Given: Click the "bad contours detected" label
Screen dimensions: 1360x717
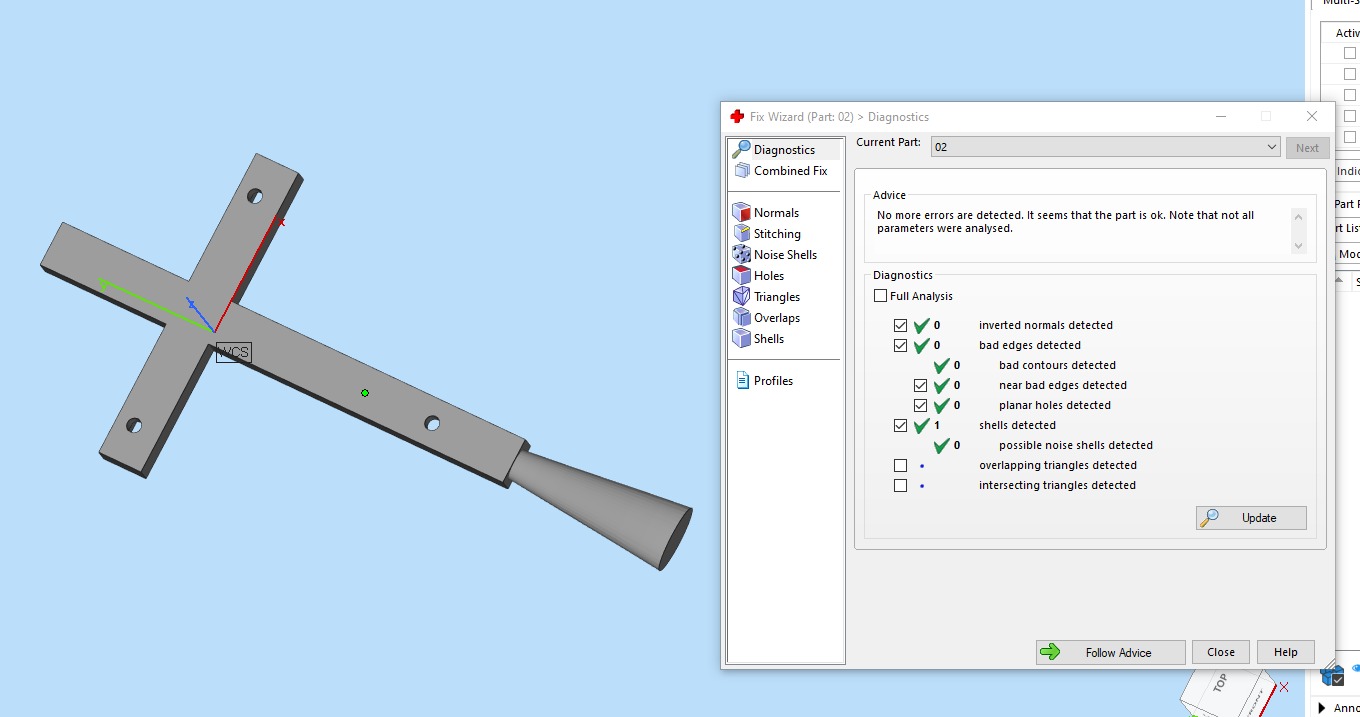Looking at the screenshot, I should pyautogui.click(x=1057, y=365).
